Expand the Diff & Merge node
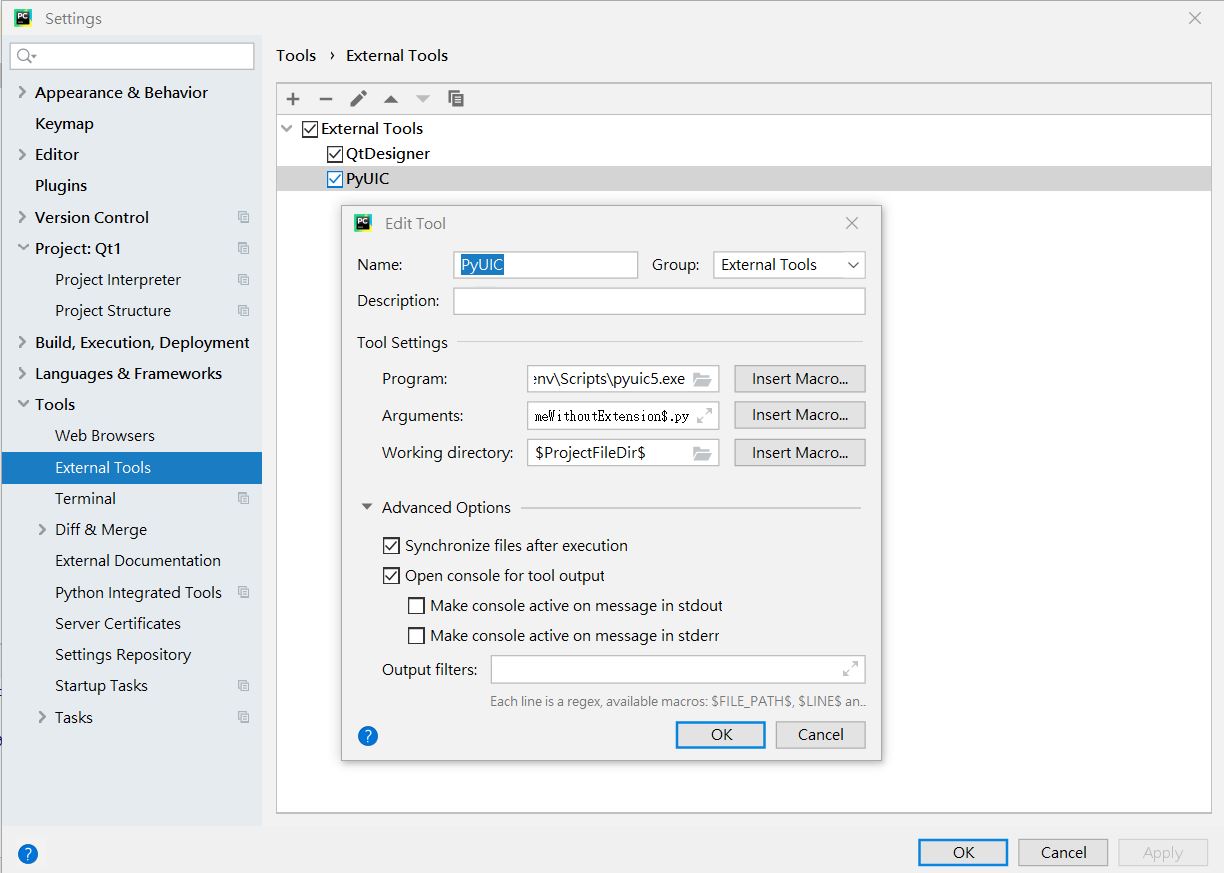 coord(42,529)
